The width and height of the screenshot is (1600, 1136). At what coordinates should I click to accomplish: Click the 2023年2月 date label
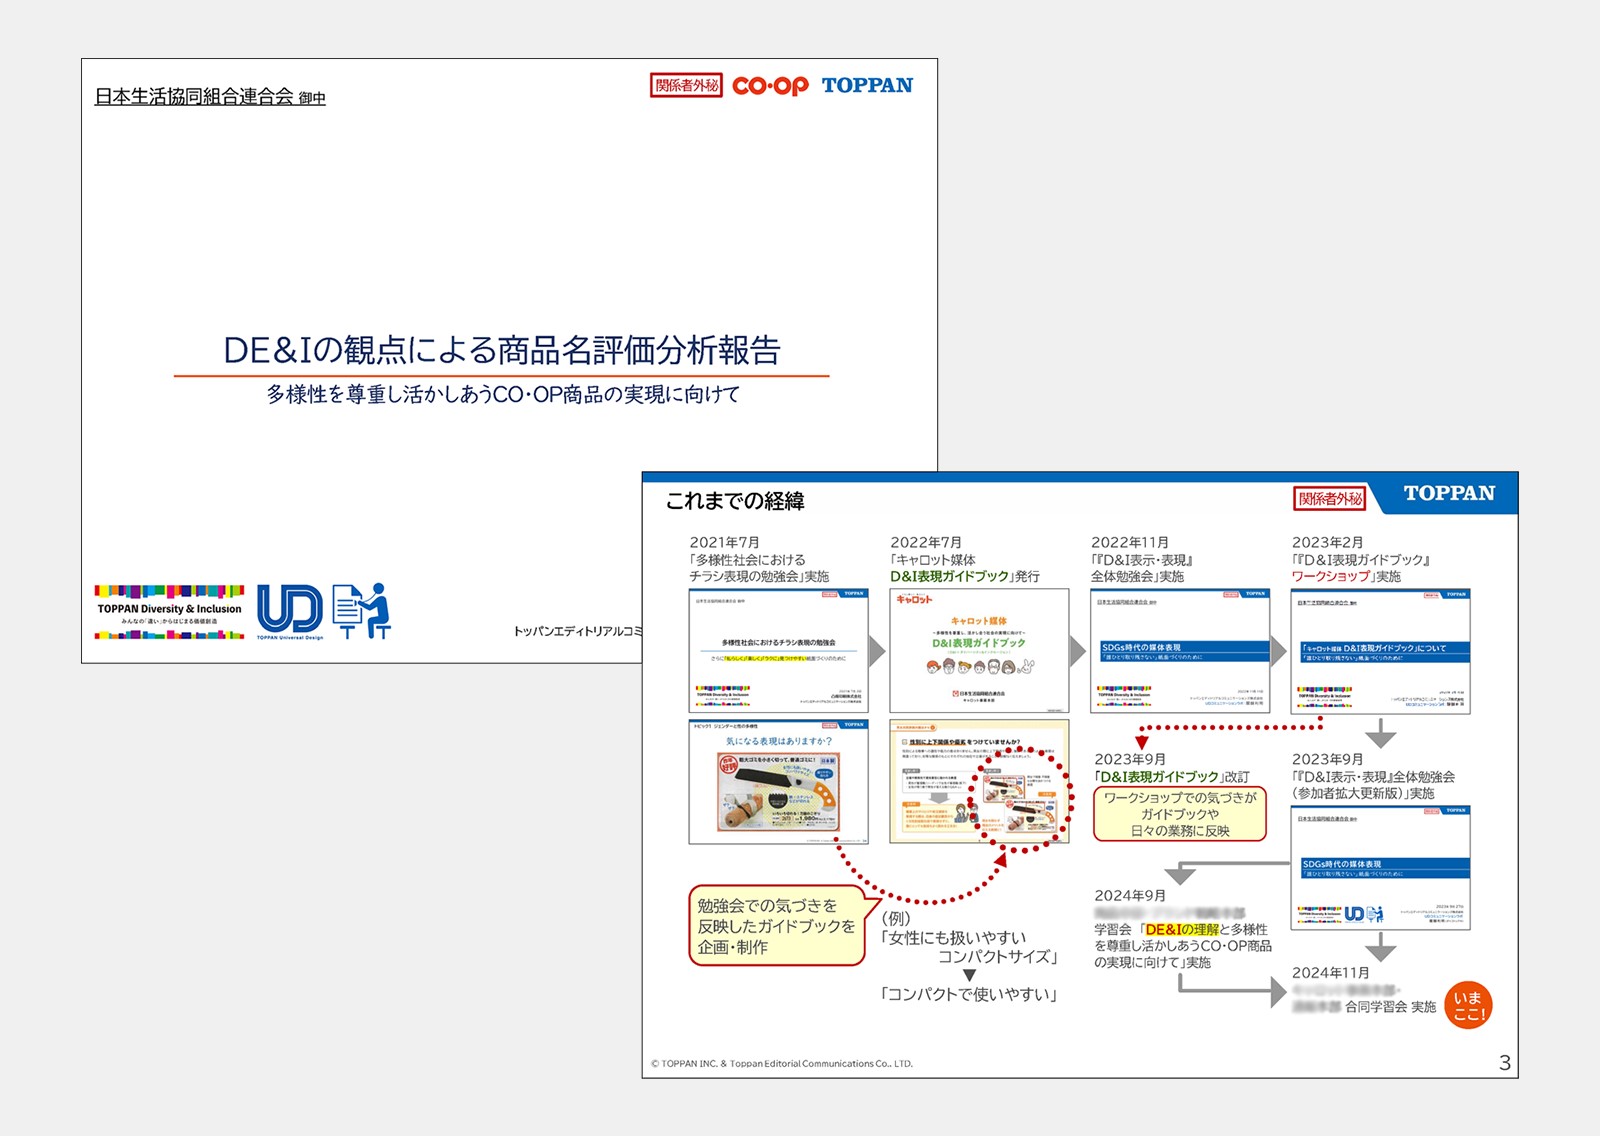click(1328, 542)
